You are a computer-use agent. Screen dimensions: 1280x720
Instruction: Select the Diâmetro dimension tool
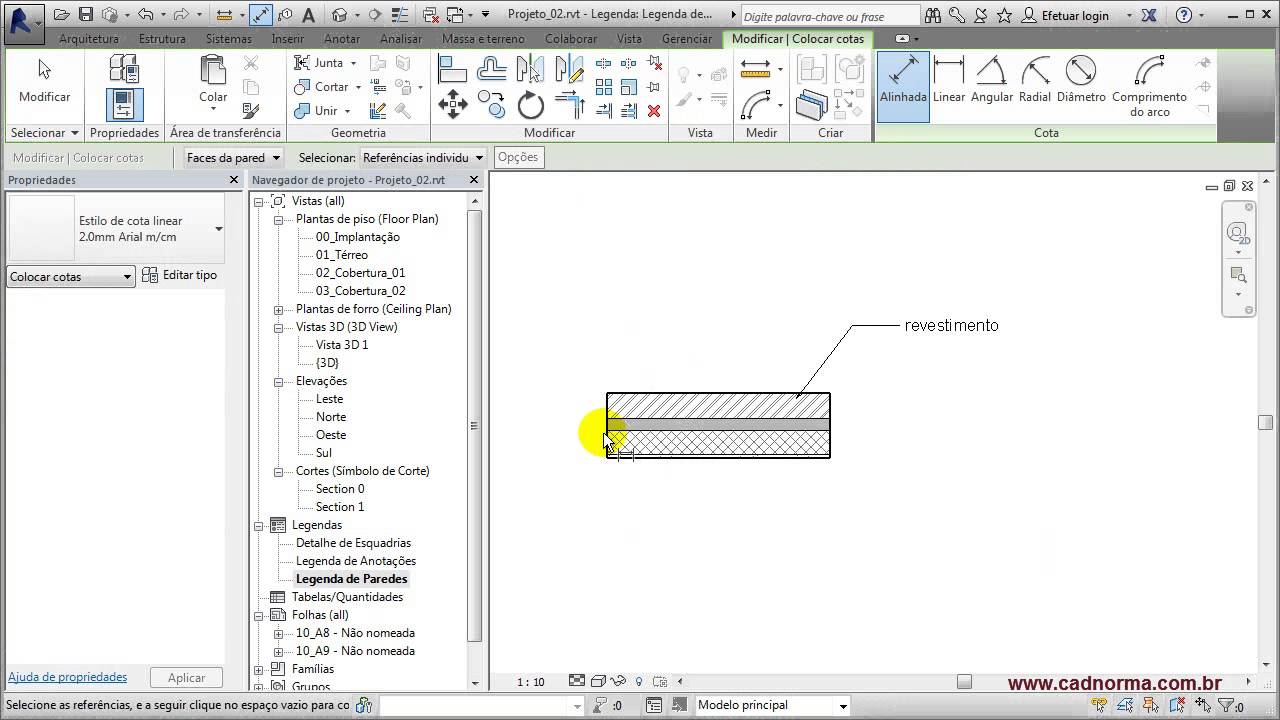tap(1081, 81)
